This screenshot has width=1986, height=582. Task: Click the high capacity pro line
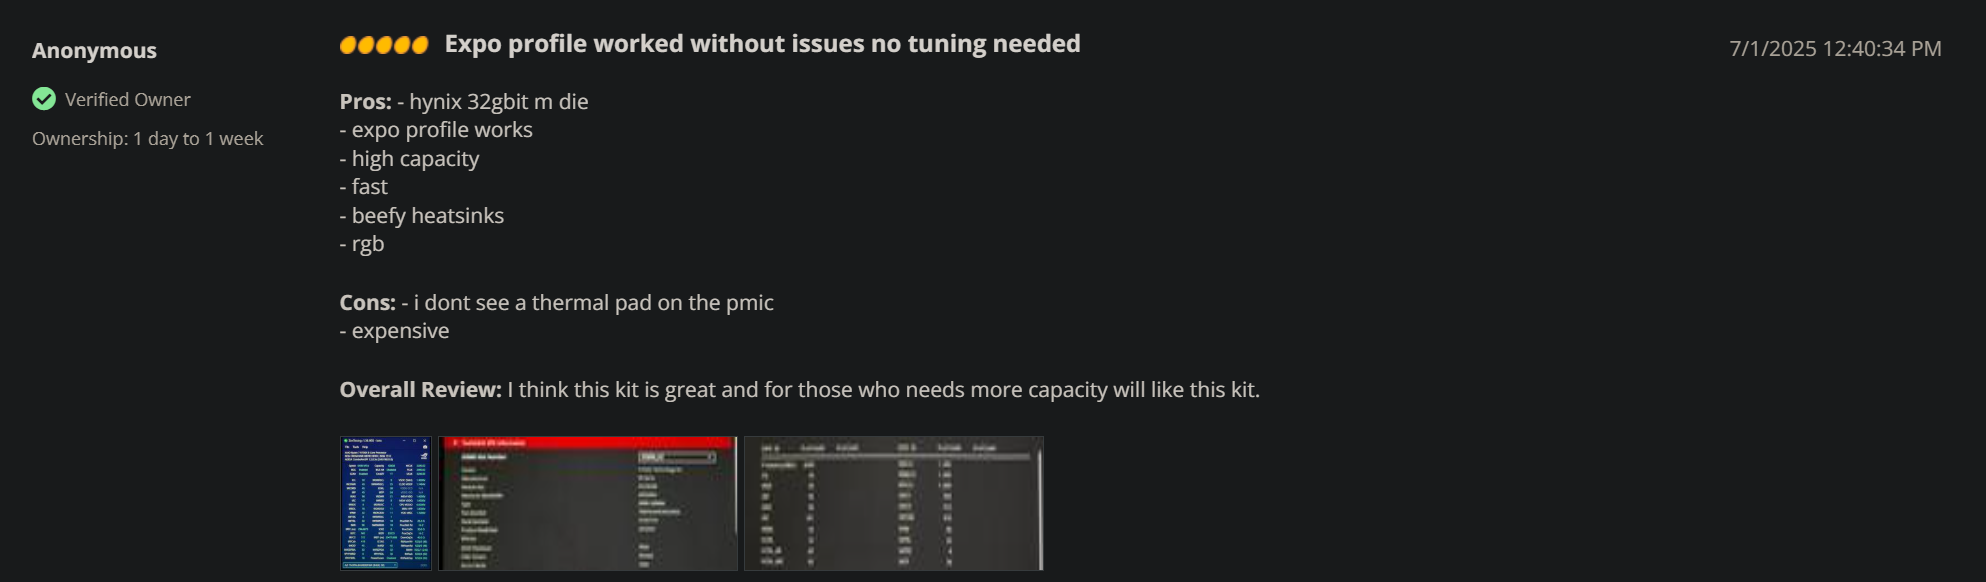(409, 159)
